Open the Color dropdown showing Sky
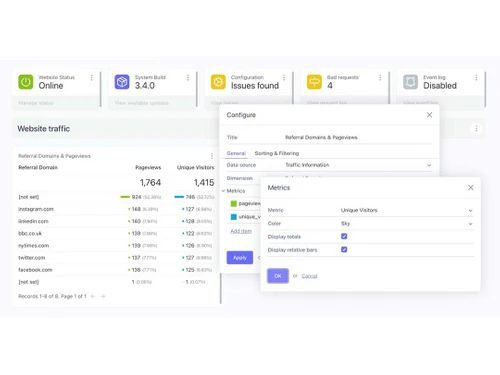This screenshot has height=375, width=500. pyautogui.click(x=407, y=224)
